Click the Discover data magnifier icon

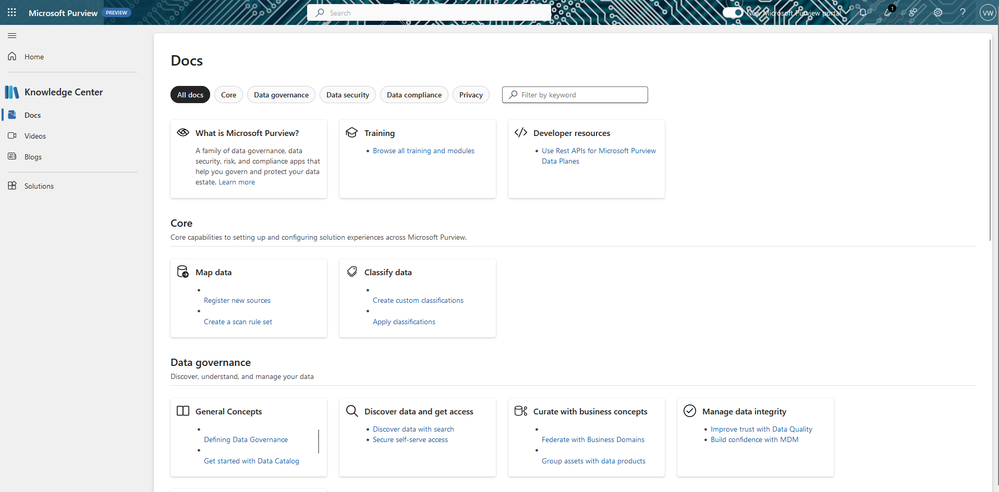352,411
